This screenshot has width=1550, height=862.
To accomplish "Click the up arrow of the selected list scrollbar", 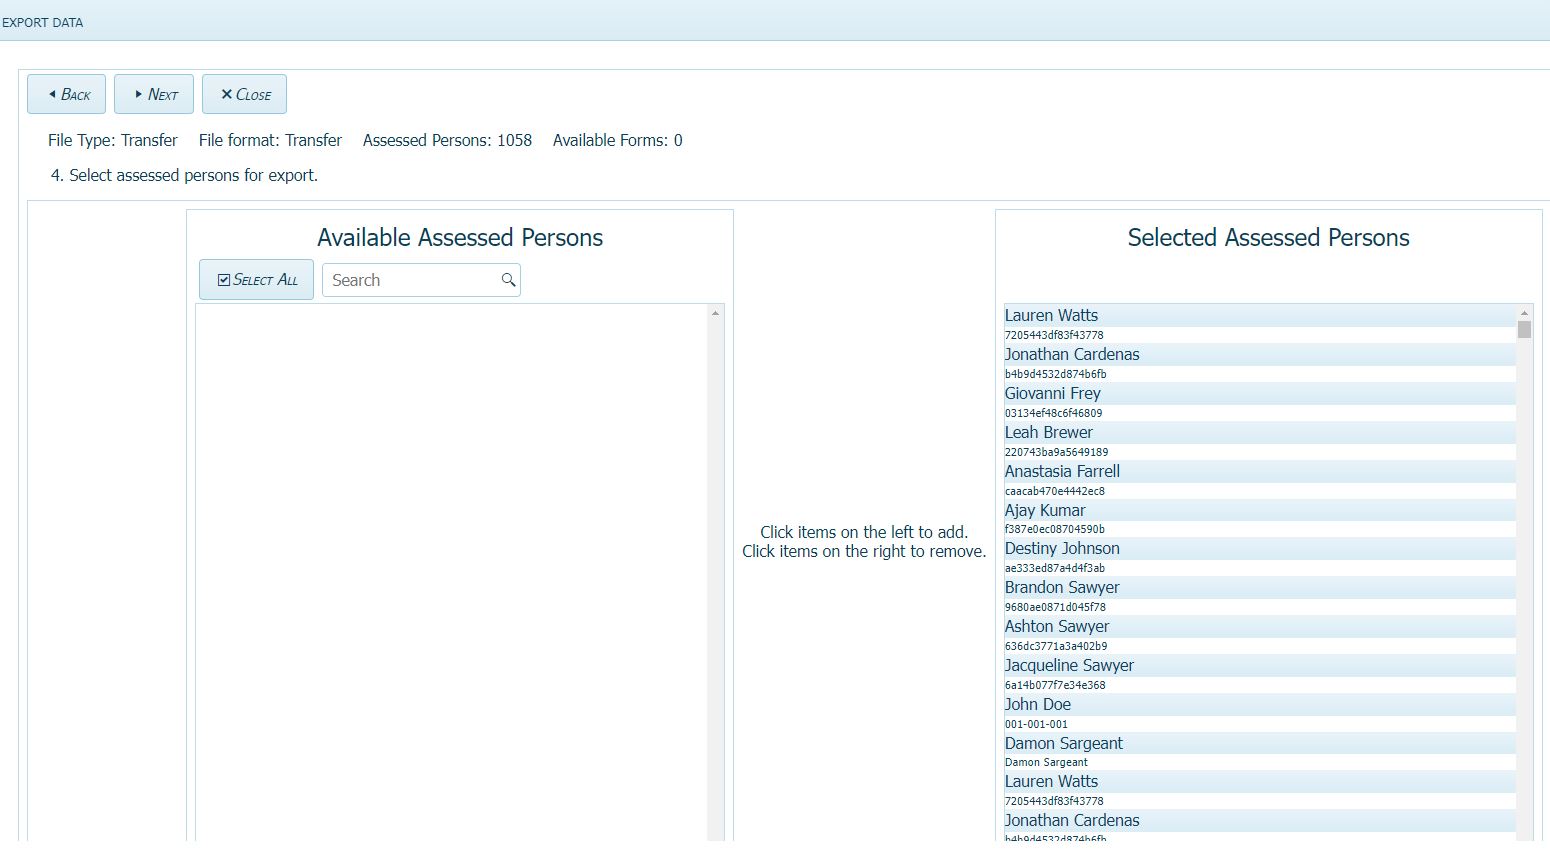I will 1524,311.
